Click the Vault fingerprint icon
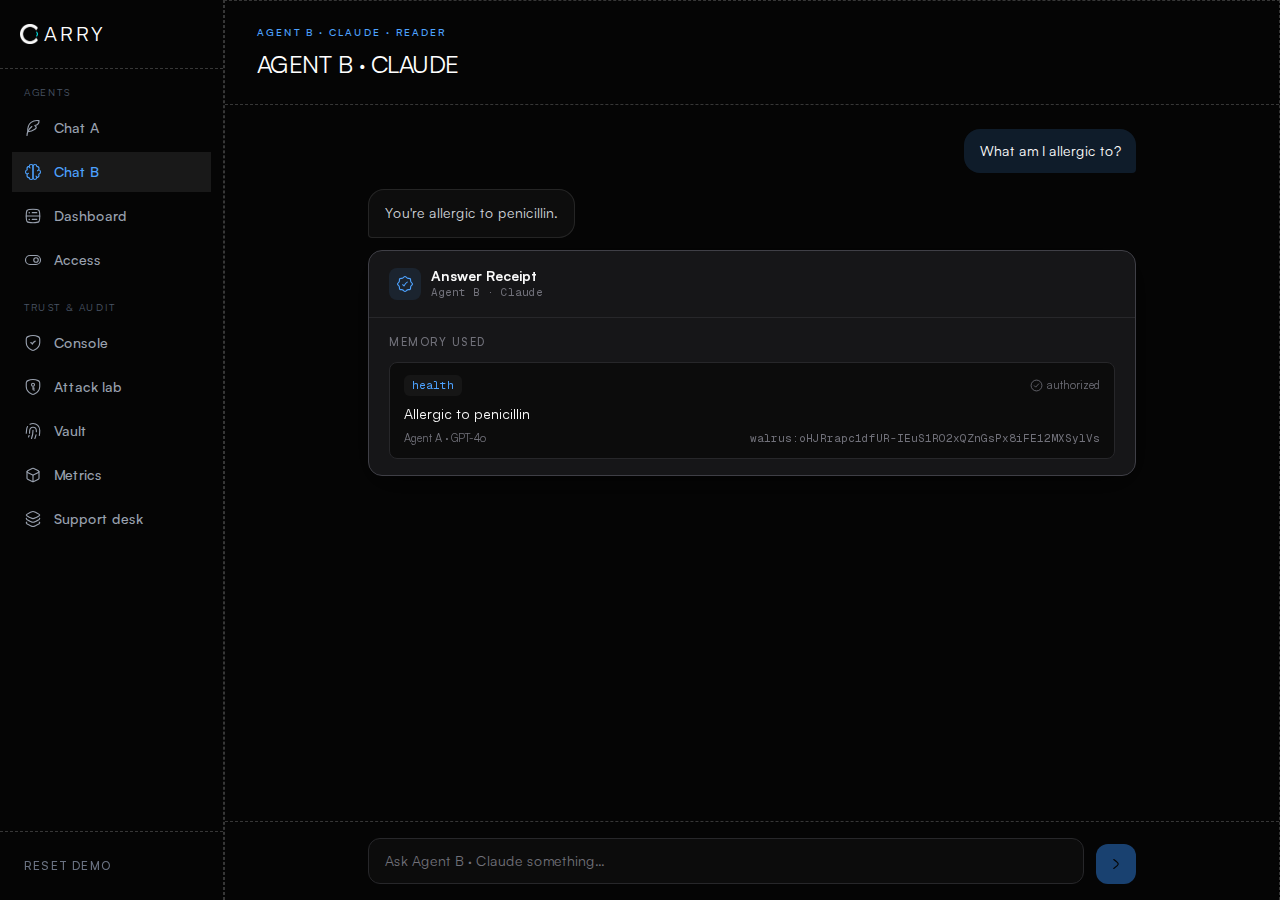This screenshot has width=1280, height=900. pyautogui.click(x=33, y=431)
